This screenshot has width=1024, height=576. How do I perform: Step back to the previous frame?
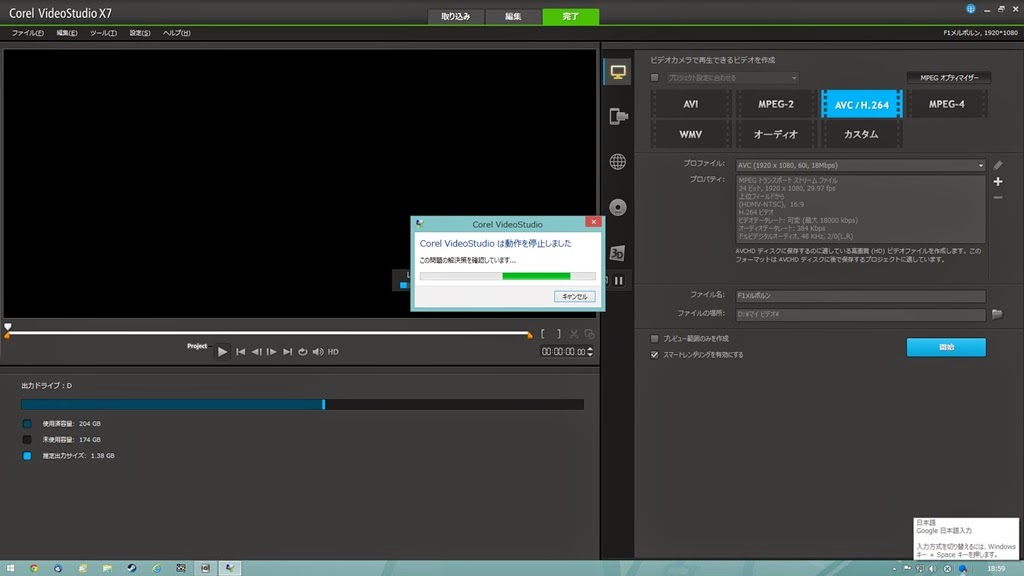[x=256, y=352]
